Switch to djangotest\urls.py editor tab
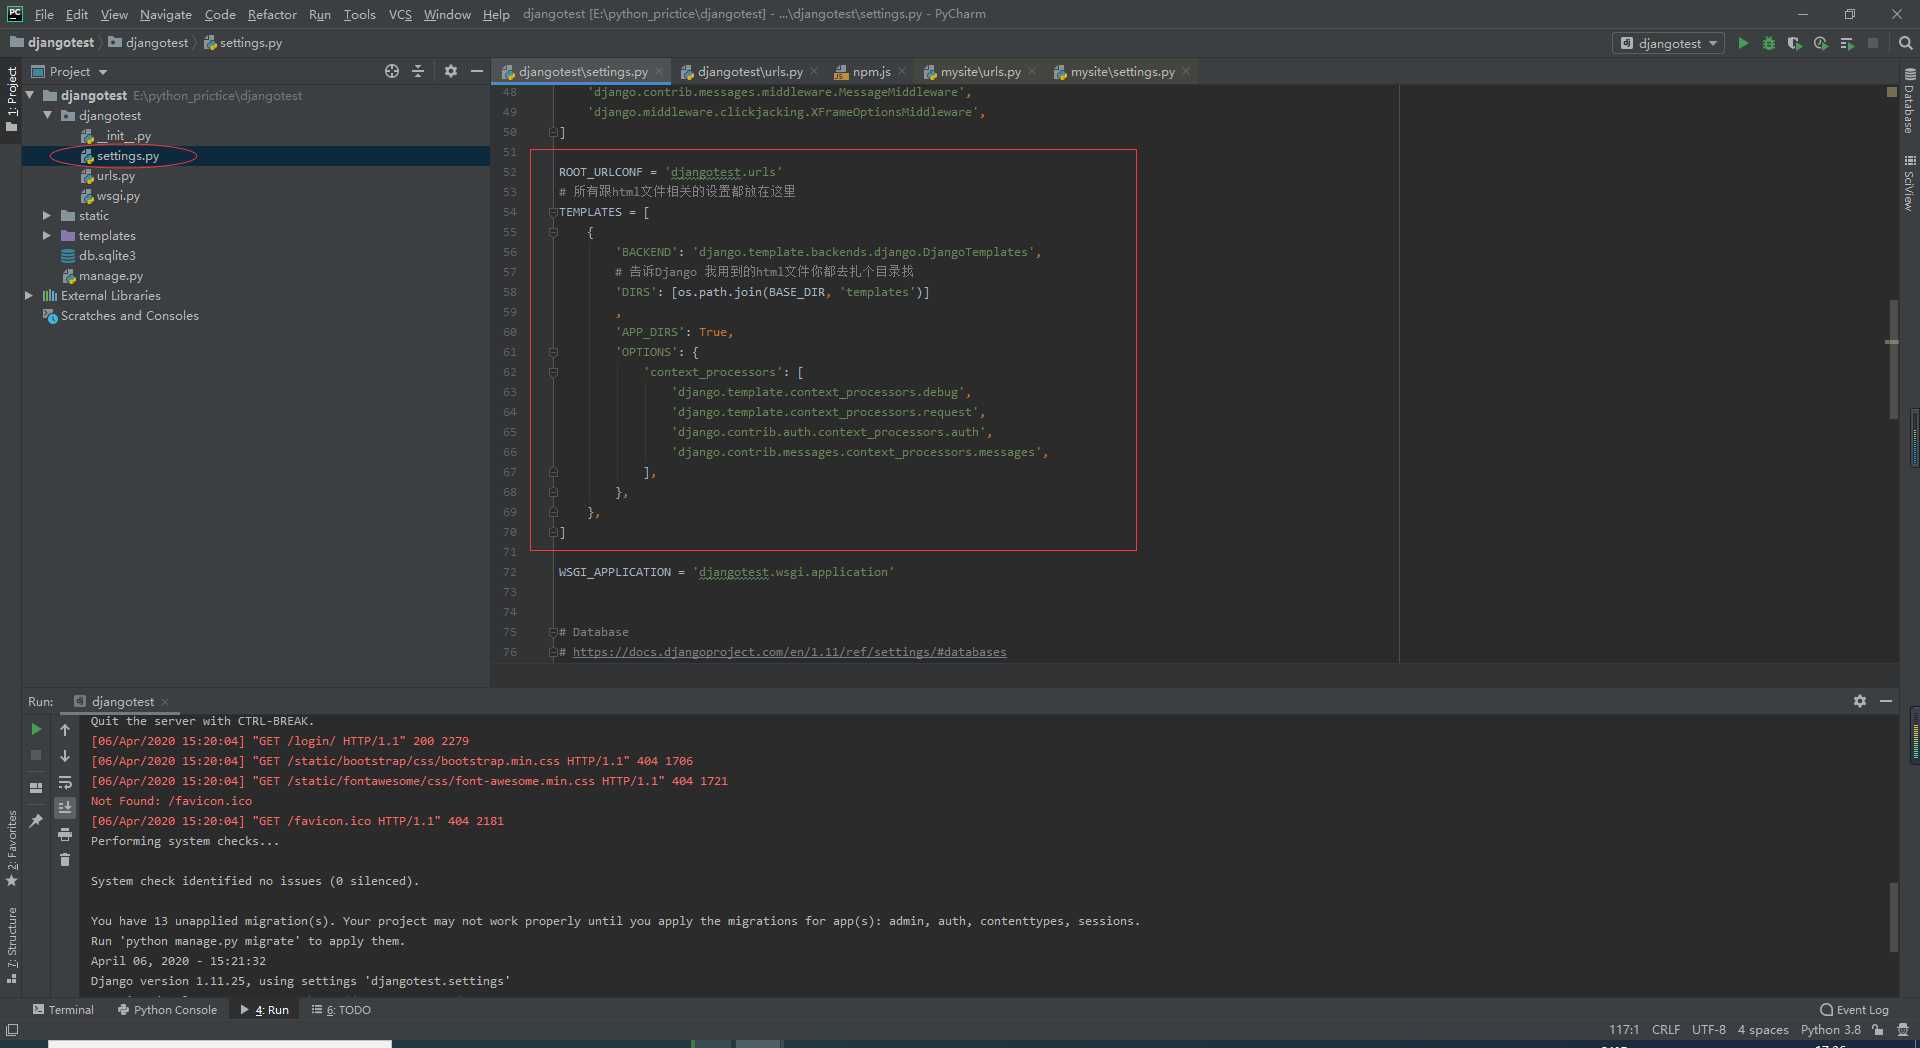The height and width of the screenshot is (1048, 1920). click(749, 71)
